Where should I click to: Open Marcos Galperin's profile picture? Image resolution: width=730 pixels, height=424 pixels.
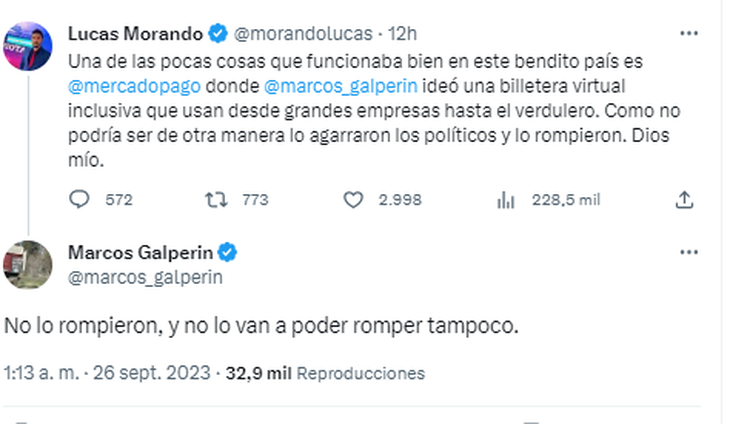click(x=28, y=263)
